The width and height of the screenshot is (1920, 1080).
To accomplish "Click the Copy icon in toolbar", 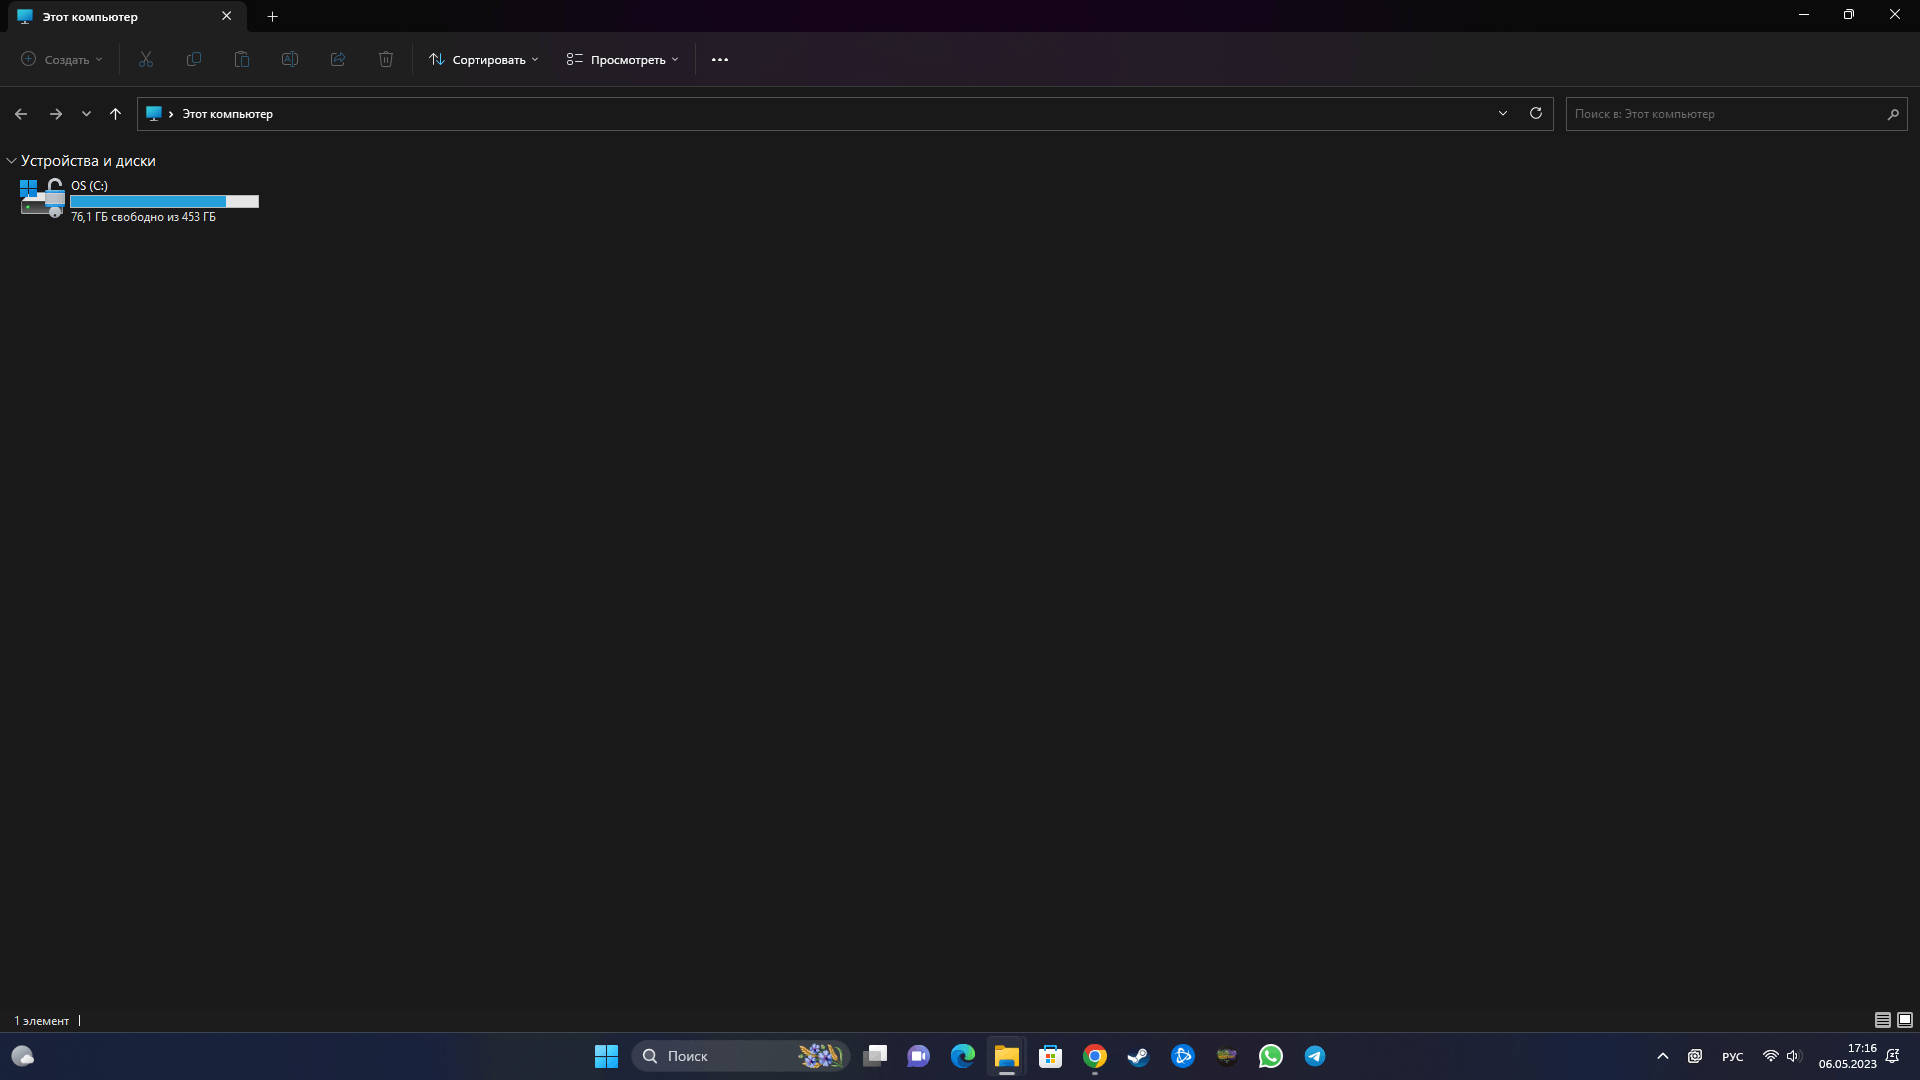I will [194, 59].
